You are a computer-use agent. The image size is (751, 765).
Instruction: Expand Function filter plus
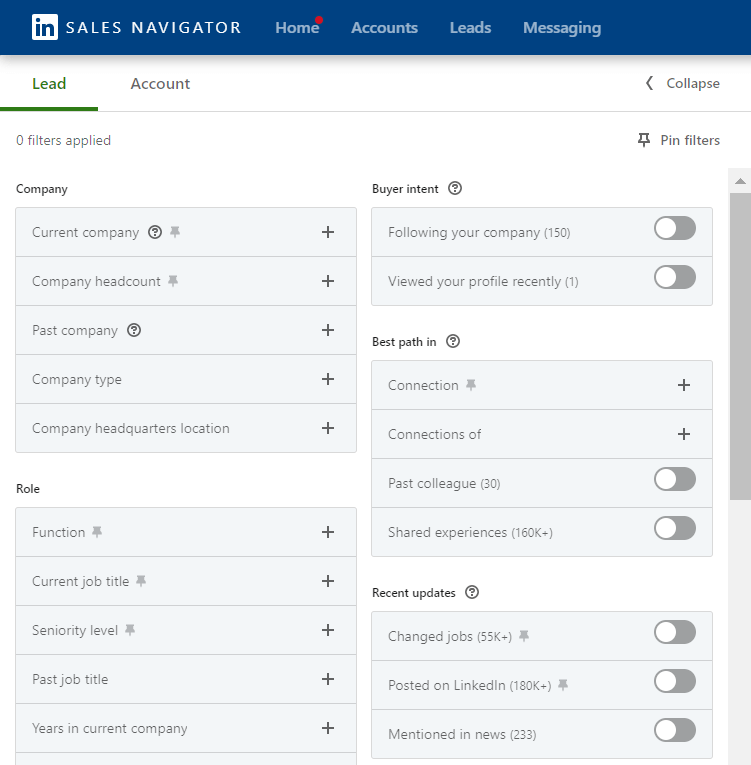[x=328, y=532]
